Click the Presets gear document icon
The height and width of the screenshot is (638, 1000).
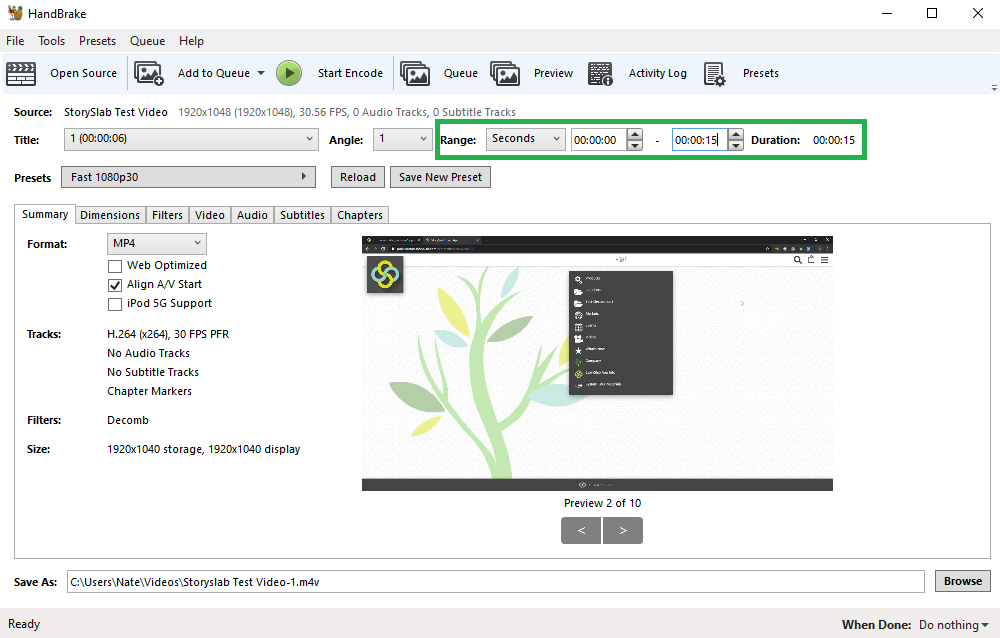click(x=714, y=73)
